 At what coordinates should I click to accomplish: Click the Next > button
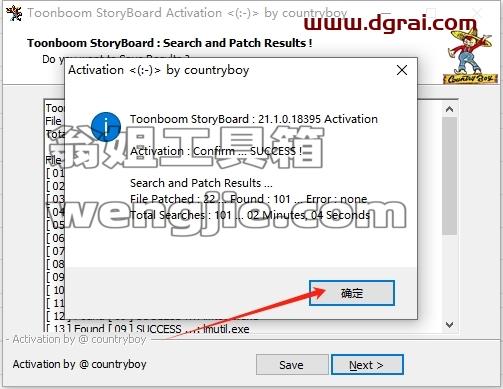[367, 365]
